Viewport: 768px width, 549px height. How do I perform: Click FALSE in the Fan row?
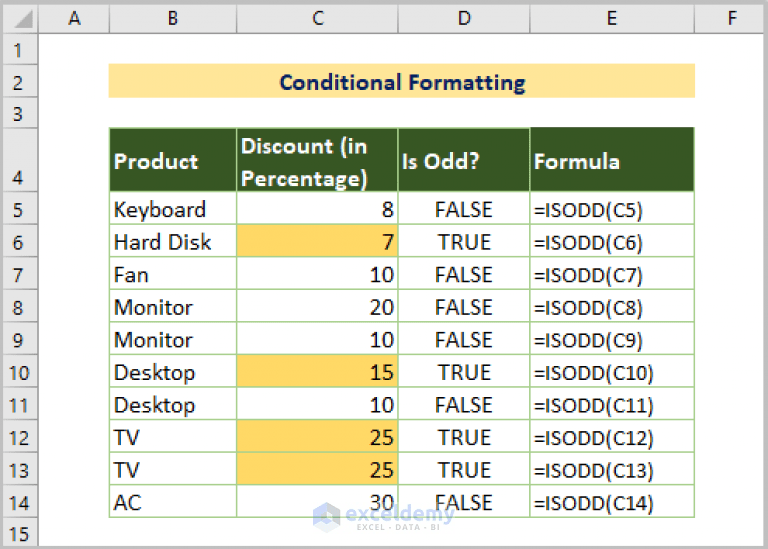click(x=464, y=274)
